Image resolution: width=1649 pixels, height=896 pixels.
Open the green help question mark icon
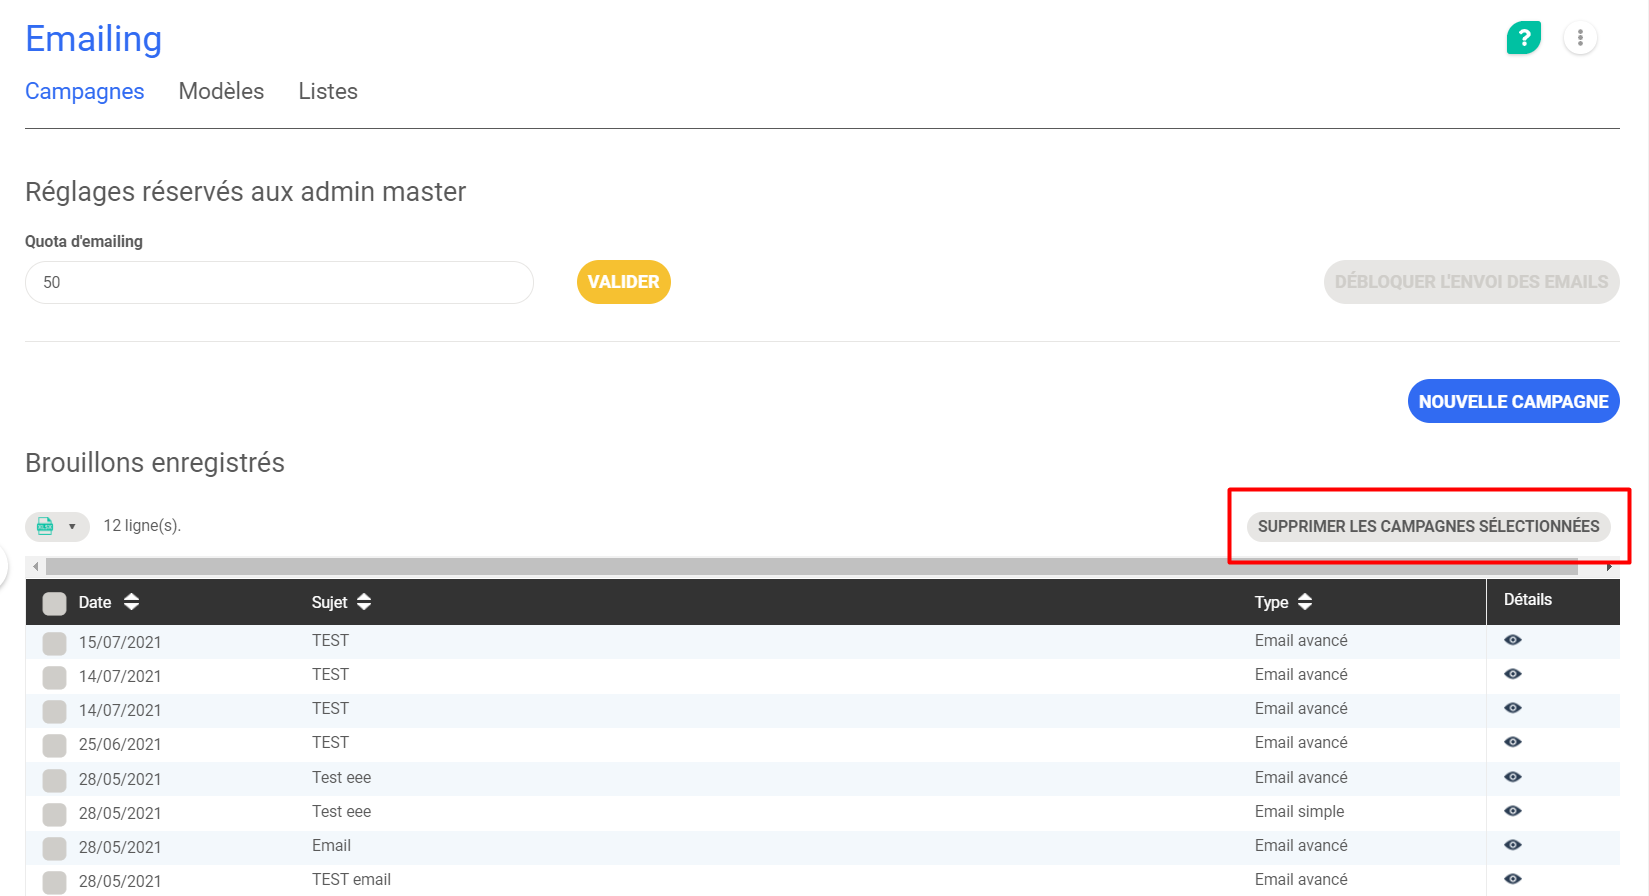1523,38
